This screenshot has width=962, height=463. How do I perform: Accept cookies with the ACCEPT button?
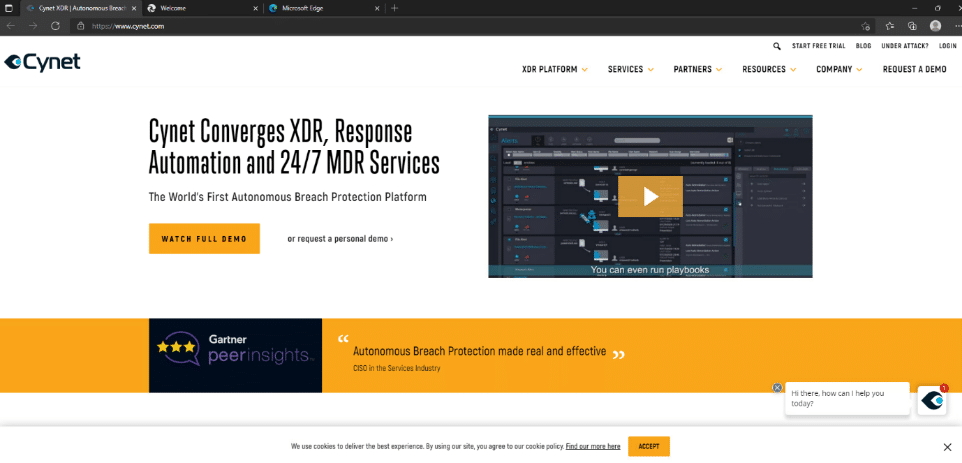[x=648, y=446]
